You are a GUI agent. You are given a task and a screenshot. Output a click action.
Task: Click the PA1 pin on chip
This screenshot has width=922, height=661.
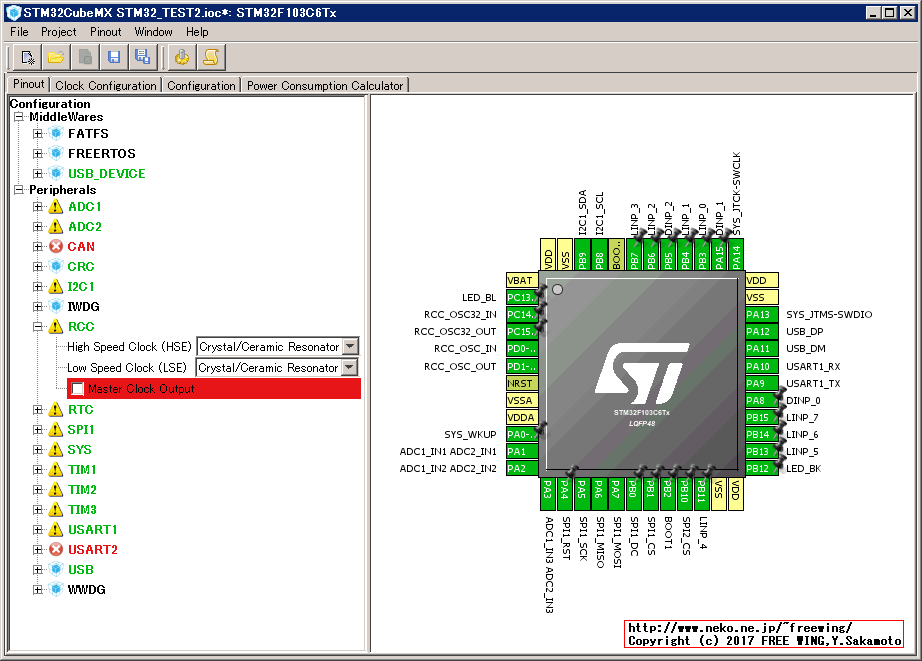click(522, 452)
